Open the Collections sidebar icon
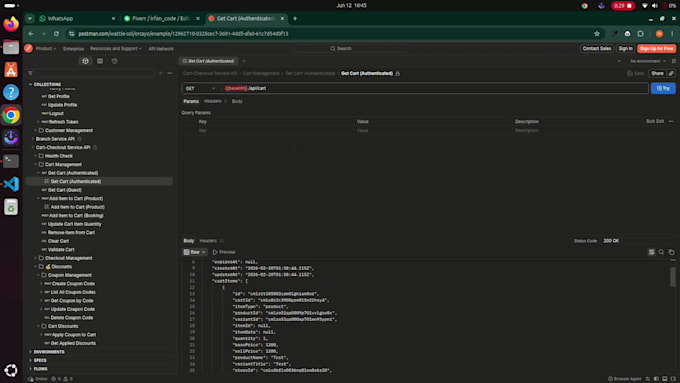This screenshot has height=383, width=680. (x=85, y=61)
